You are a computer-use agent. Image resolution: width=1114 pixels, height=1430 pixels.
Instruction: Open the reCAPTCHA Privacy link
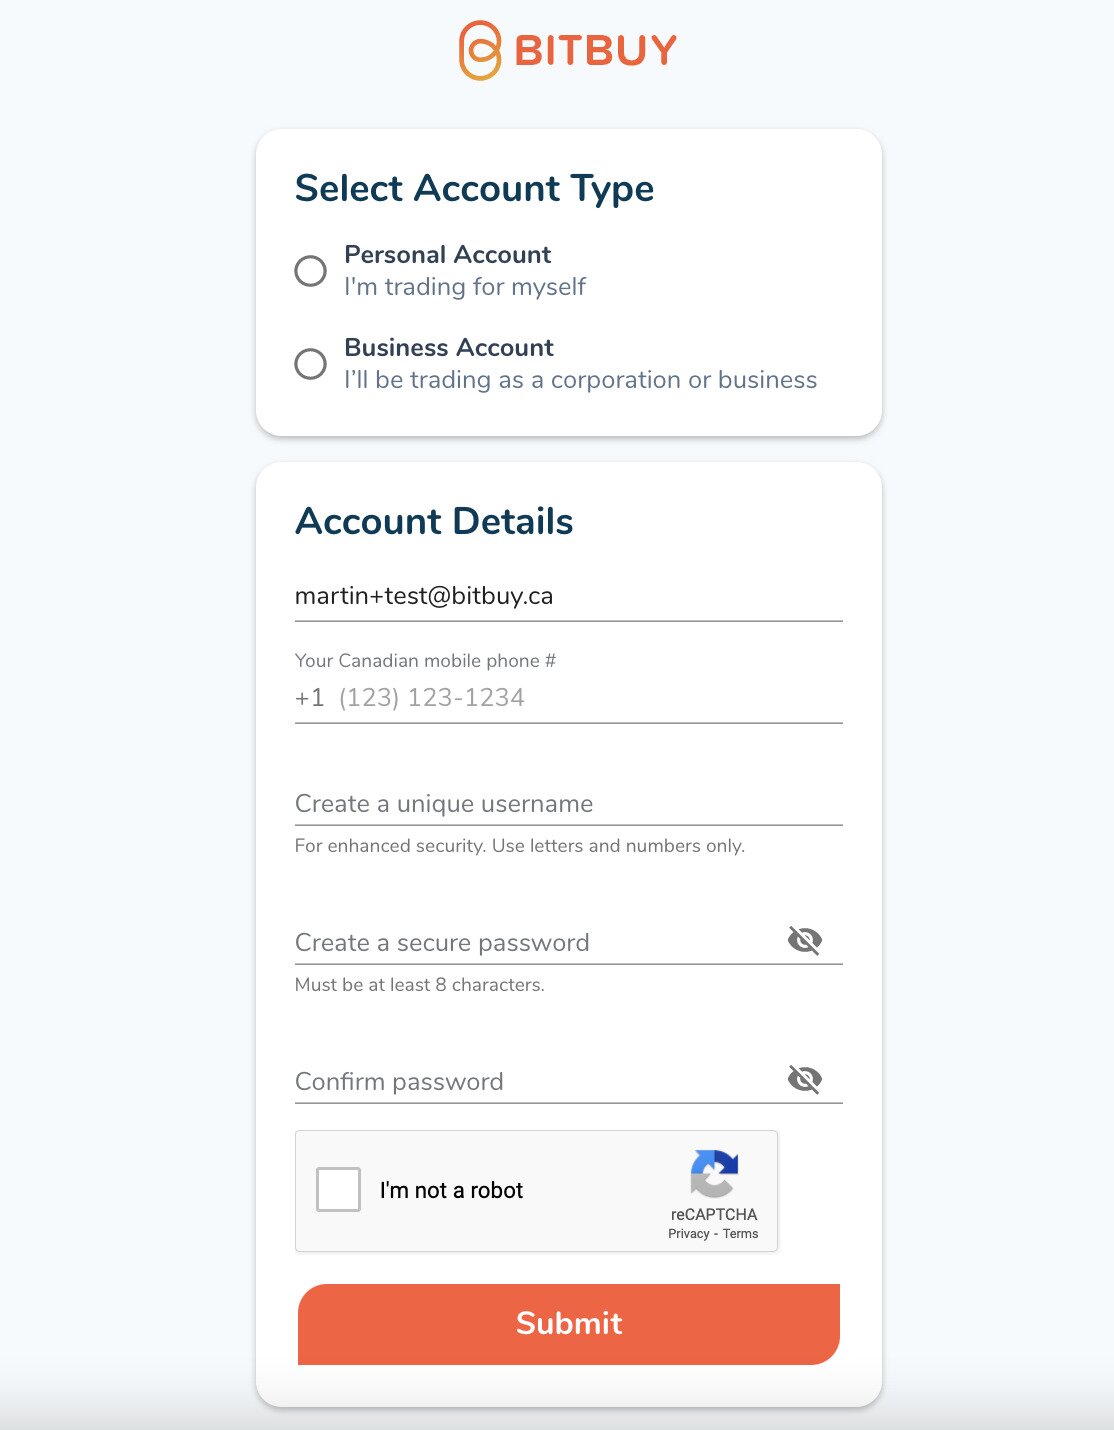[x=688, y=1234]
